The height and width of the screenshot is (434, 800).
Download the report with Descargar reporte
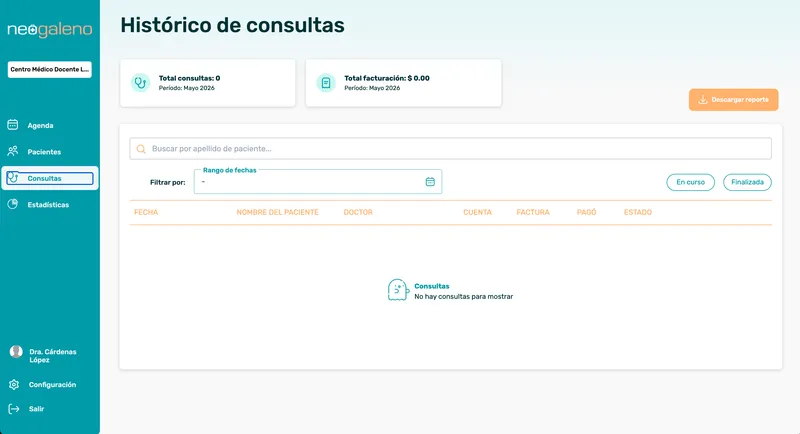click(733, 99)
